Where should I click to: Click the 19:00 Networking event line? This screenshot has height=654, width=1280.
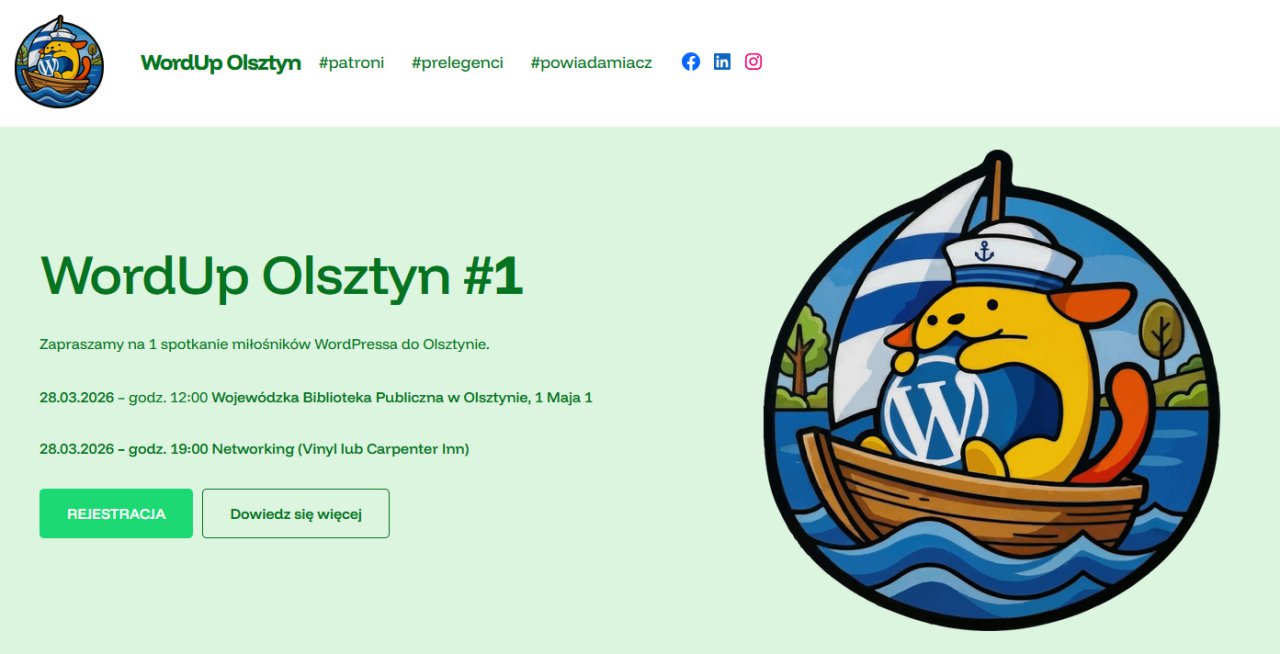click(254, 449)
